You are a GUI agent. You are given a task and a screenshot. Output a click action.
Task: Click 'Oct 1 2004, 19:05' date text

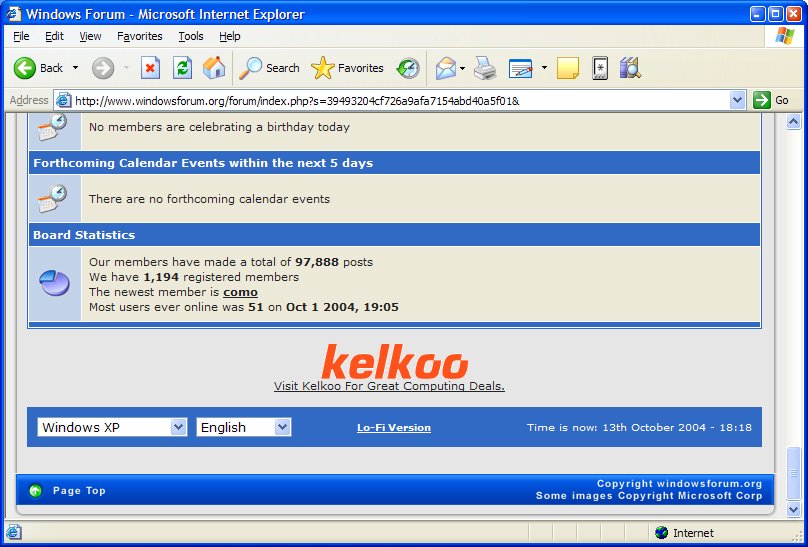[x=342, y=307]
